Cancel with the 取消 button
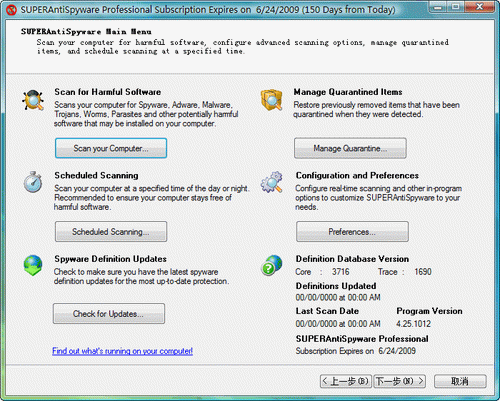 click(x=460, y=381)
